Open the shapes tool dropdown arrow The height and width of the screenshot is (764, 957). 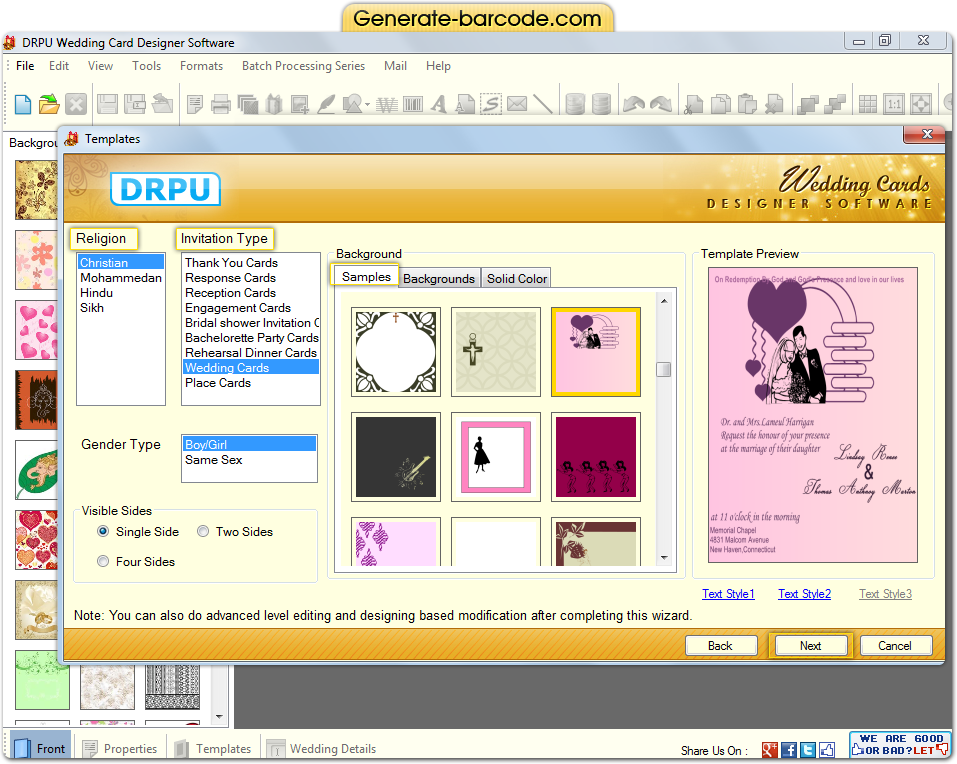click(367, 105)
